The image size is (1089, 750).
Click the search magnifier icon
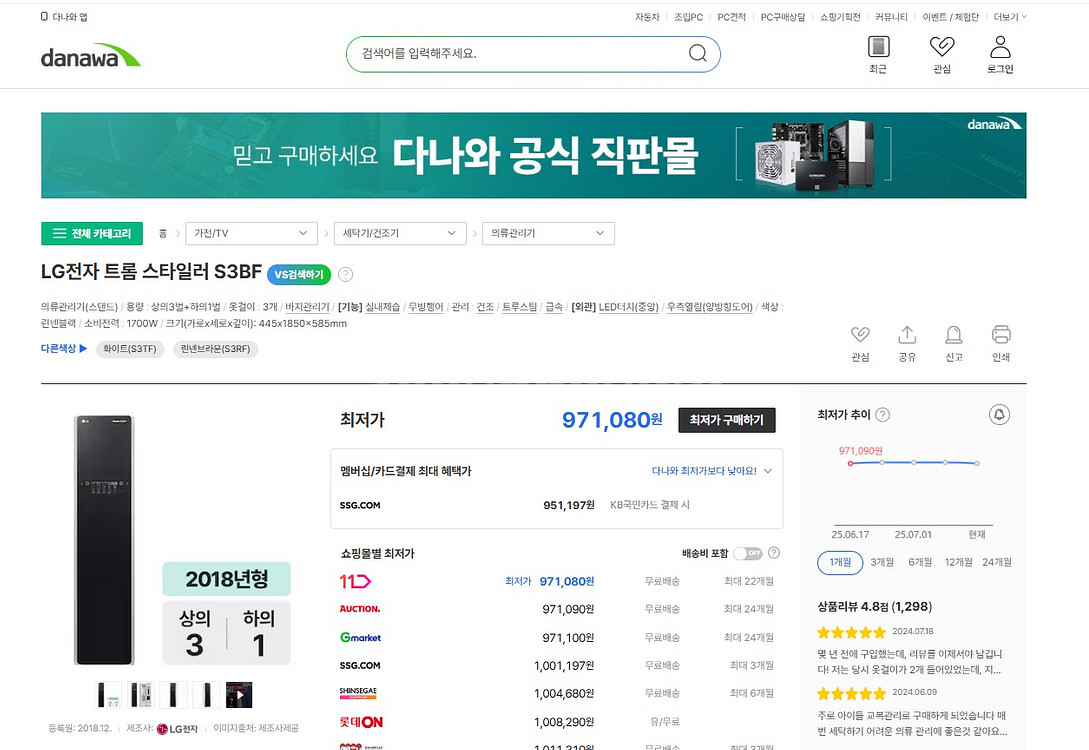coord(697,53)
